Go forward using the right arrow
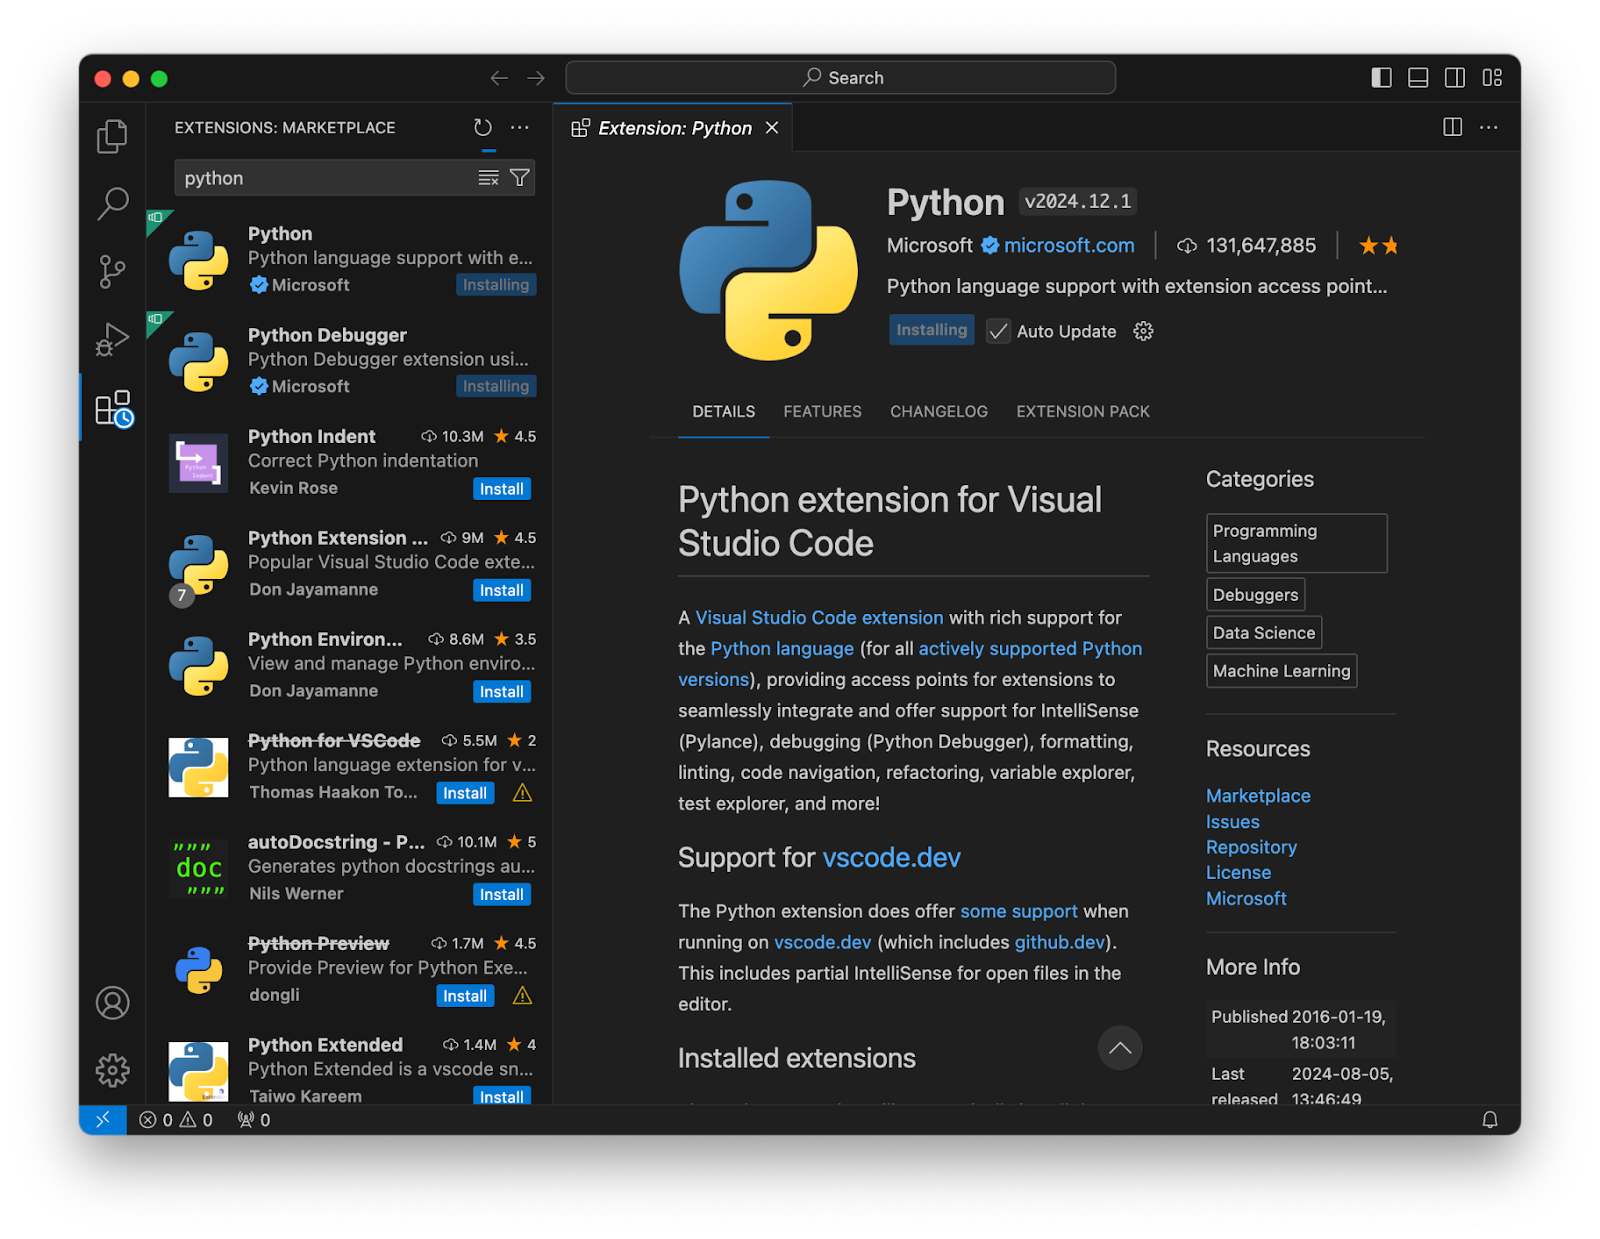This screenshot has height=1239, width=1600. (x=536, y=78)
